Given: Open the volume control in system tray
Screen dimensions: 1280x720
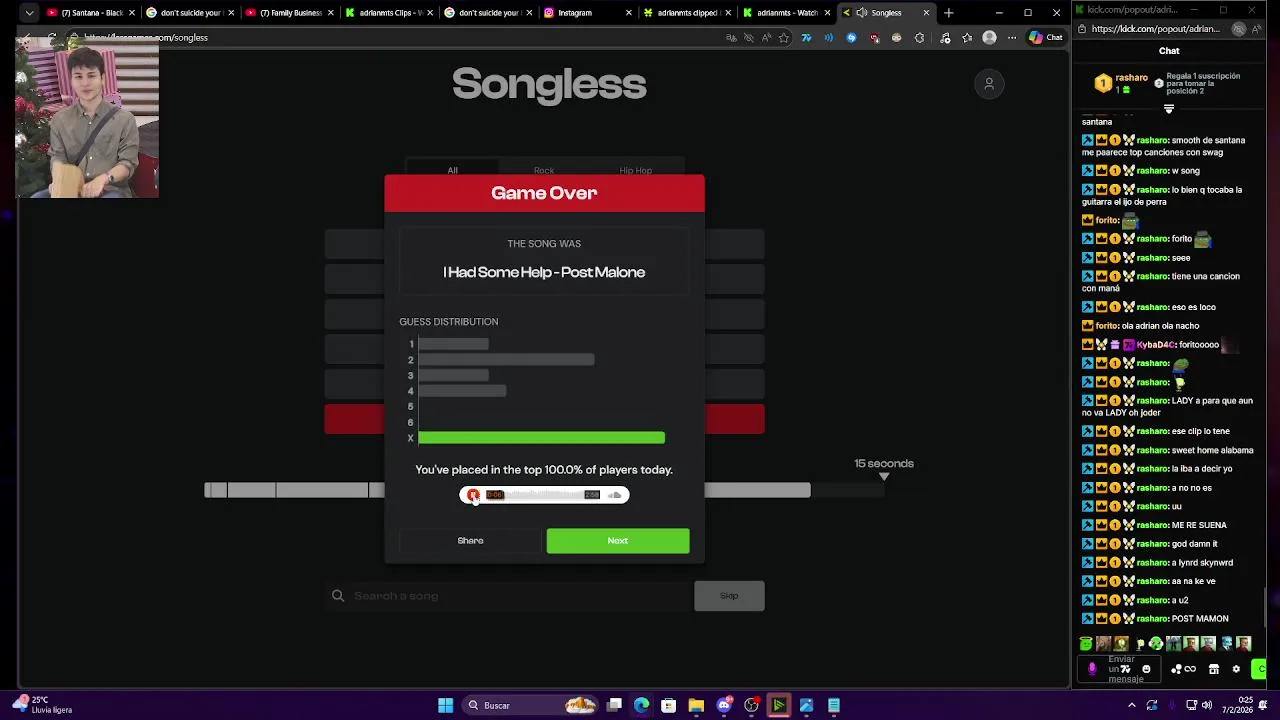Looking at the screenshot, I should [x=1207, y=705].
